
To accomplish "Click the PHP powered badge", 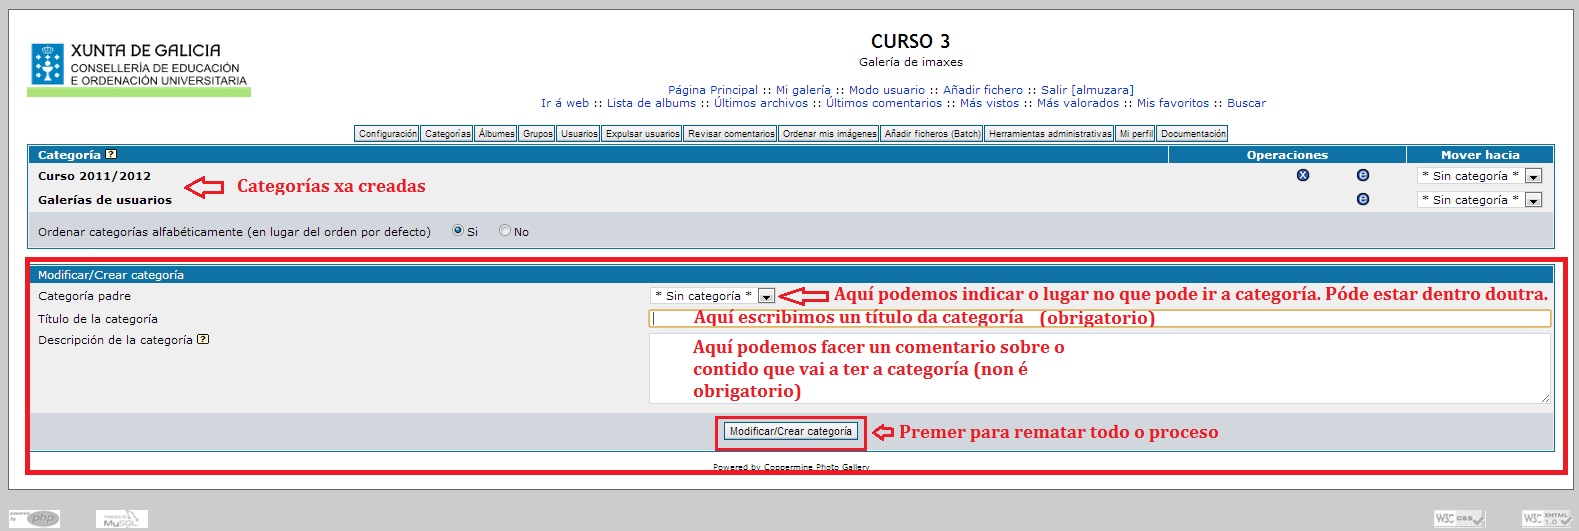I will 35,518.
